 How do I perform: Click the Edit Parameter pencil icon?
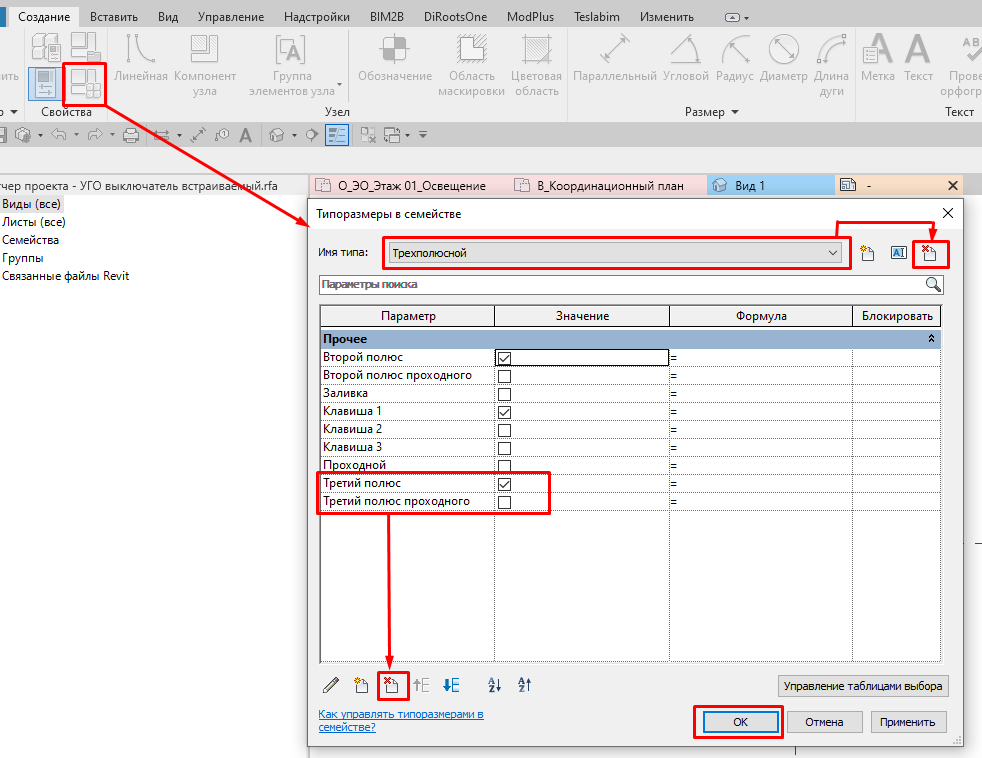pyautogui.click(x=331, y=685)
